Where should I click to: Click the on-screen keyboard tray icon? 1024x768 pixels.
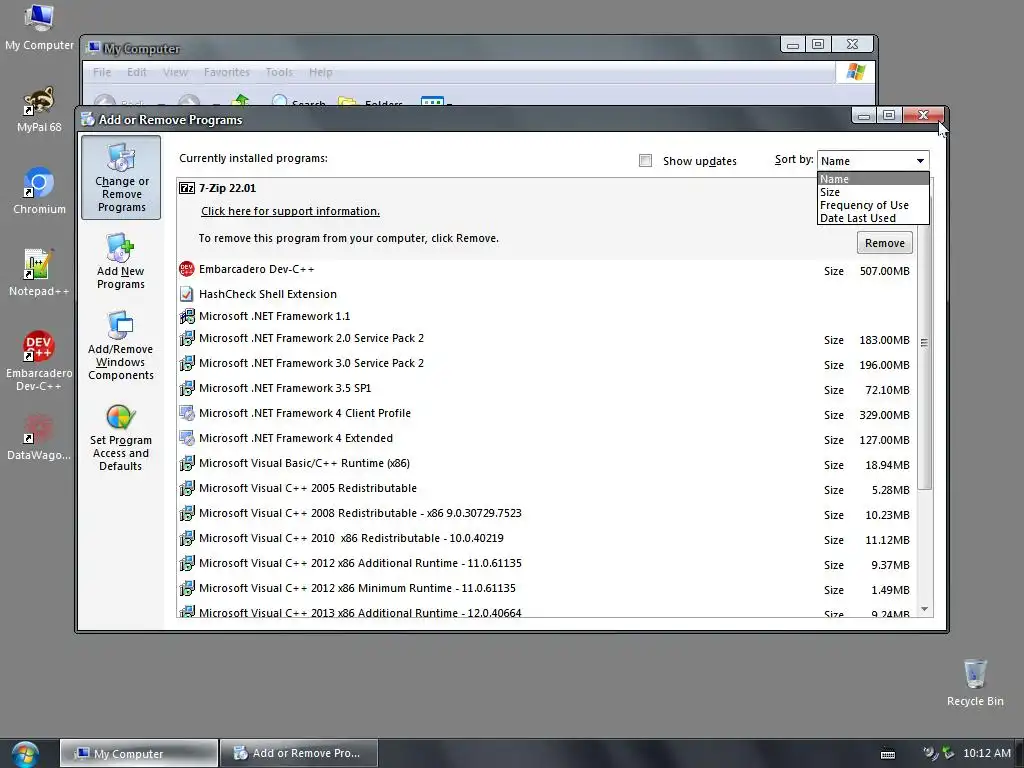pos(888,754)
